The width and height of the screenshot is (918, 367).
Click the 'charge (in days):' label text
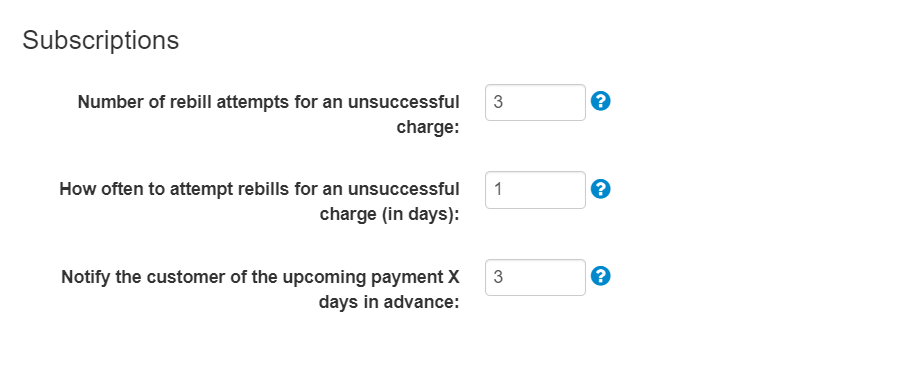pos(389,214)
